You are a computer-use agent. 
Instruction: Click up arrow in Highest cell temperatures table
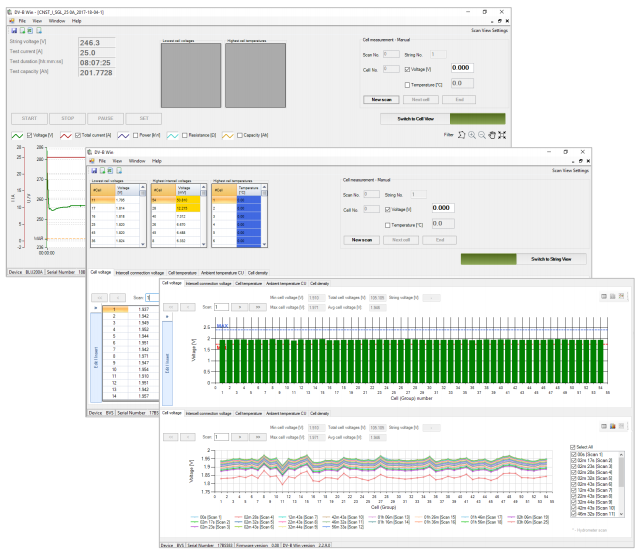[x=264, y=187]
